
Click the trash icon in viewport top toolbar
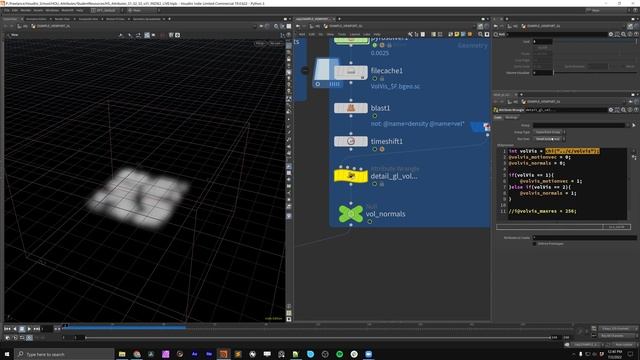click(x=171, y=36)
